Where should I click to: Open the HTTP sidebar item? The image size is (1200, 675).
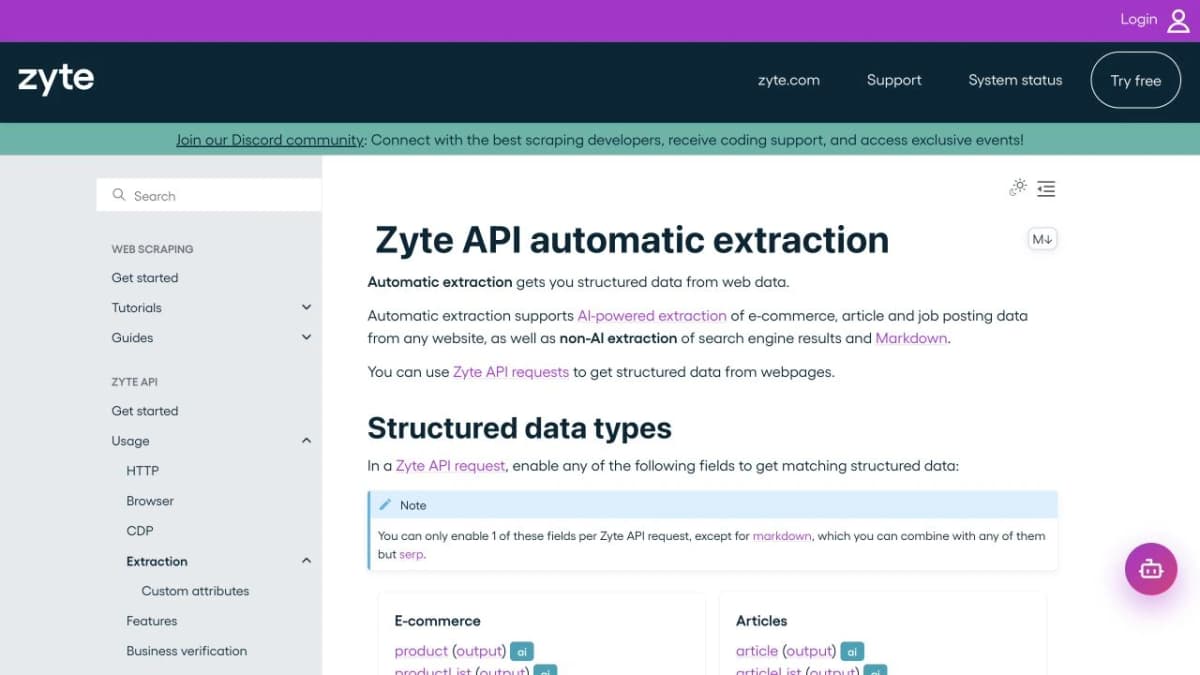142,471
